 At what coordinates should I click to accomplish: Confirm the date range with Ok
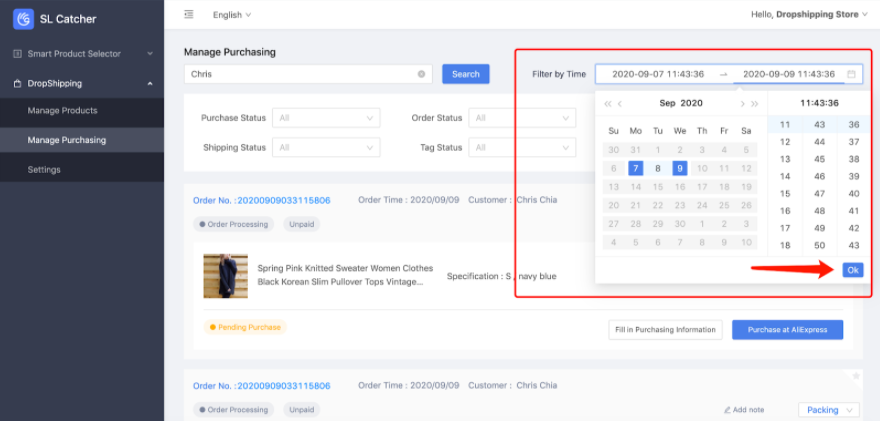852,270
